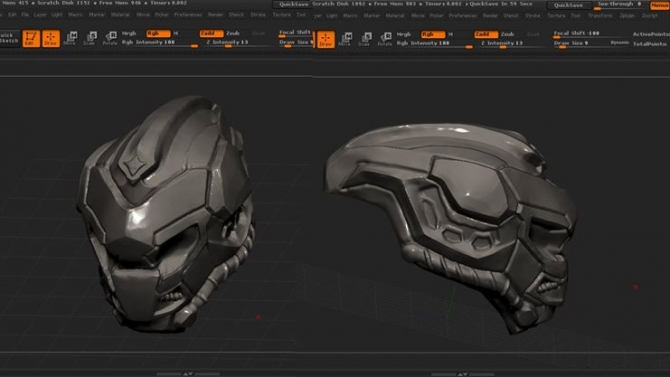Open the Transform menu

(x=600, y=15)
